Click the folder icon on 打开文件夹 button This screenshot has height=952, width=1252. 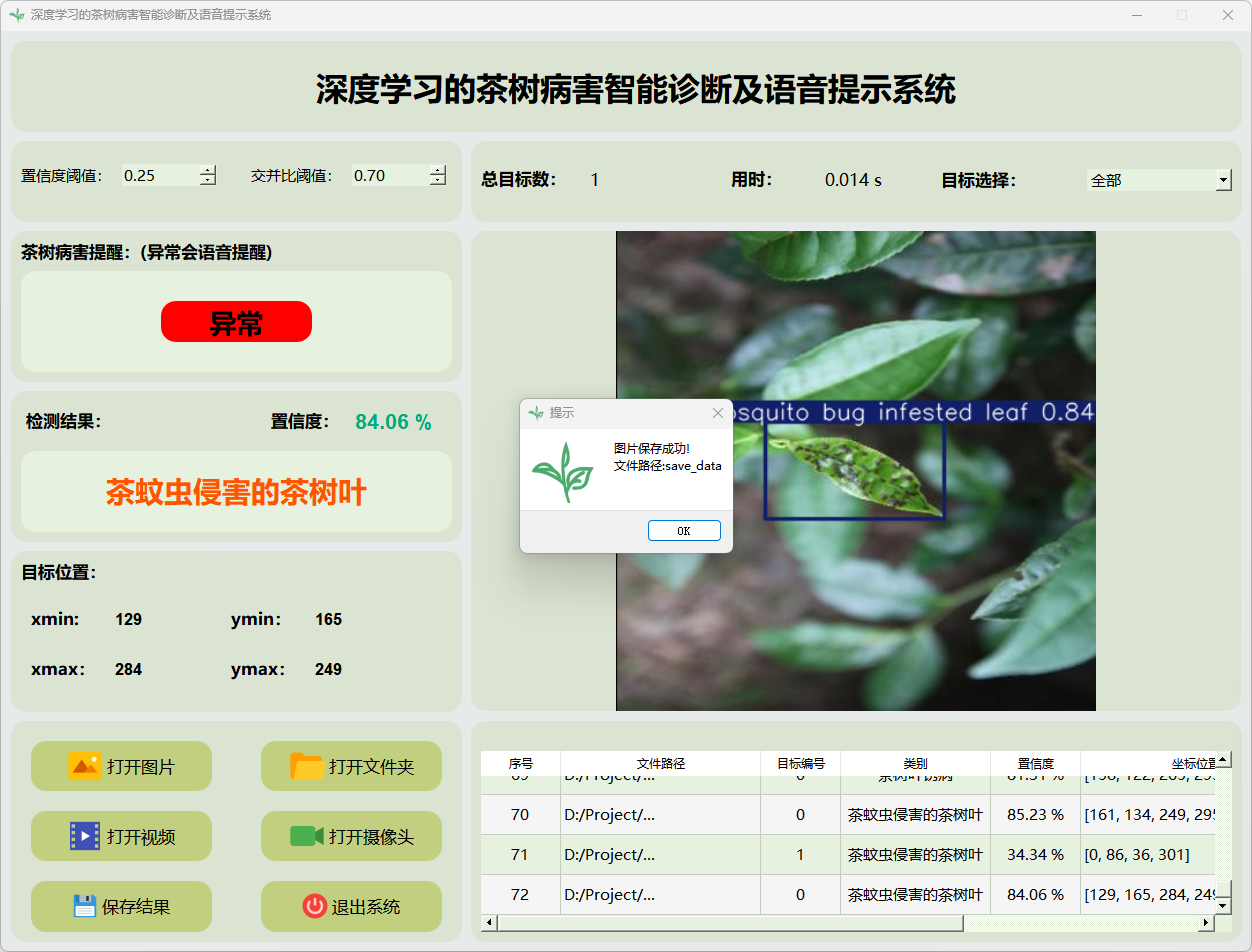(x=307, y=766)
